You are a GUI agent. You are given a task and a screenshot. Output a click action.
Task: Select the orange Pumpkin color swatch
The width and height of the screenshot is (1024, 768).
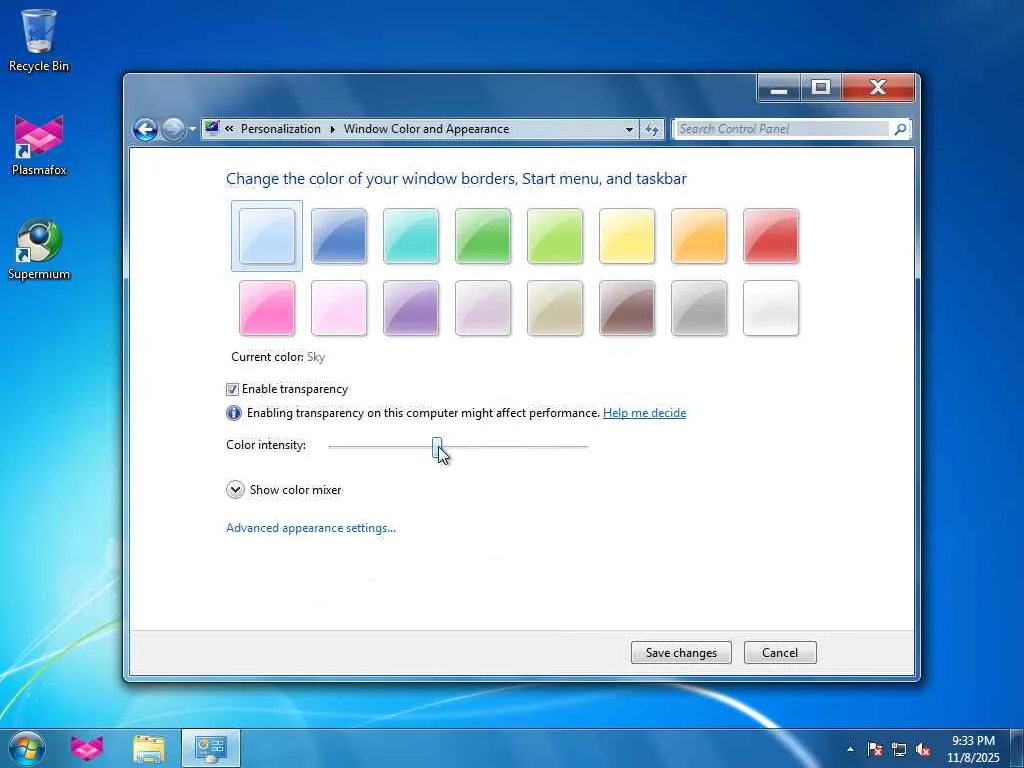tap(699, 236)
